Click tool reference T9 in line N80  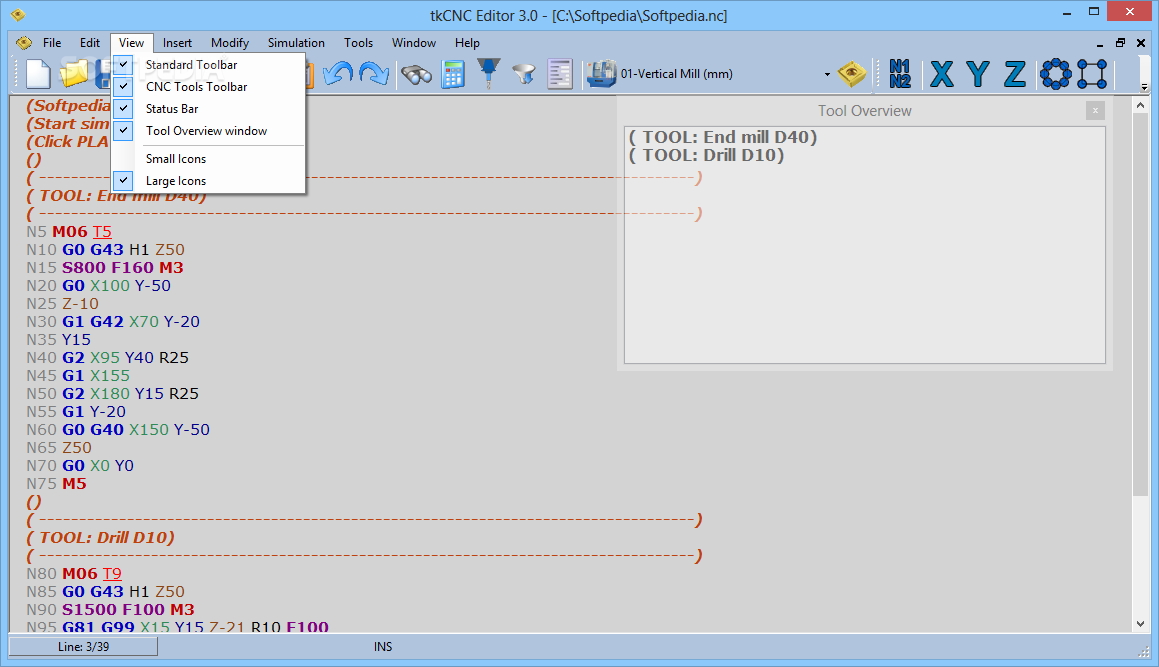click(x=112, y=573)
